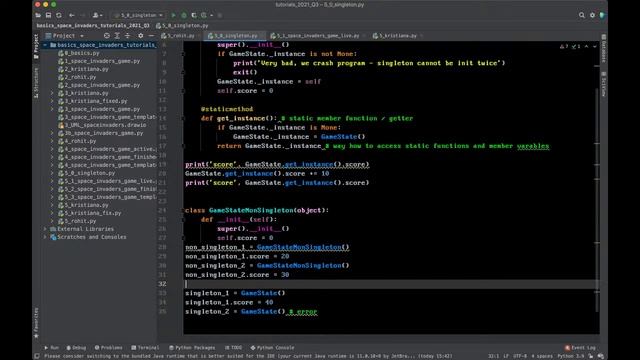Click the 32:1 cursor position in the status bar
640x360 pixels.
coord(493,356)
